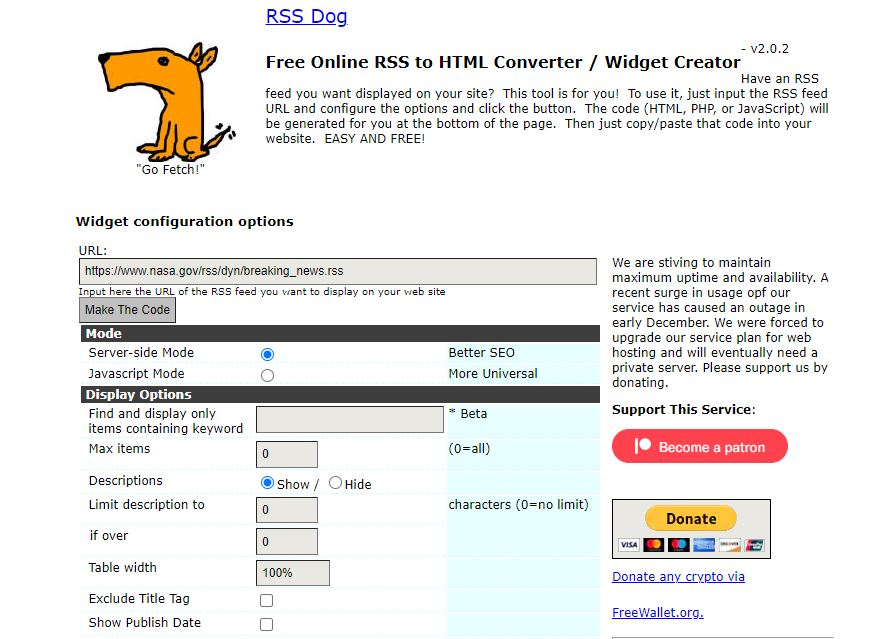Click the '(0=all)' hint text
This screenshot has width=884, height=639.
pos(469,449)
